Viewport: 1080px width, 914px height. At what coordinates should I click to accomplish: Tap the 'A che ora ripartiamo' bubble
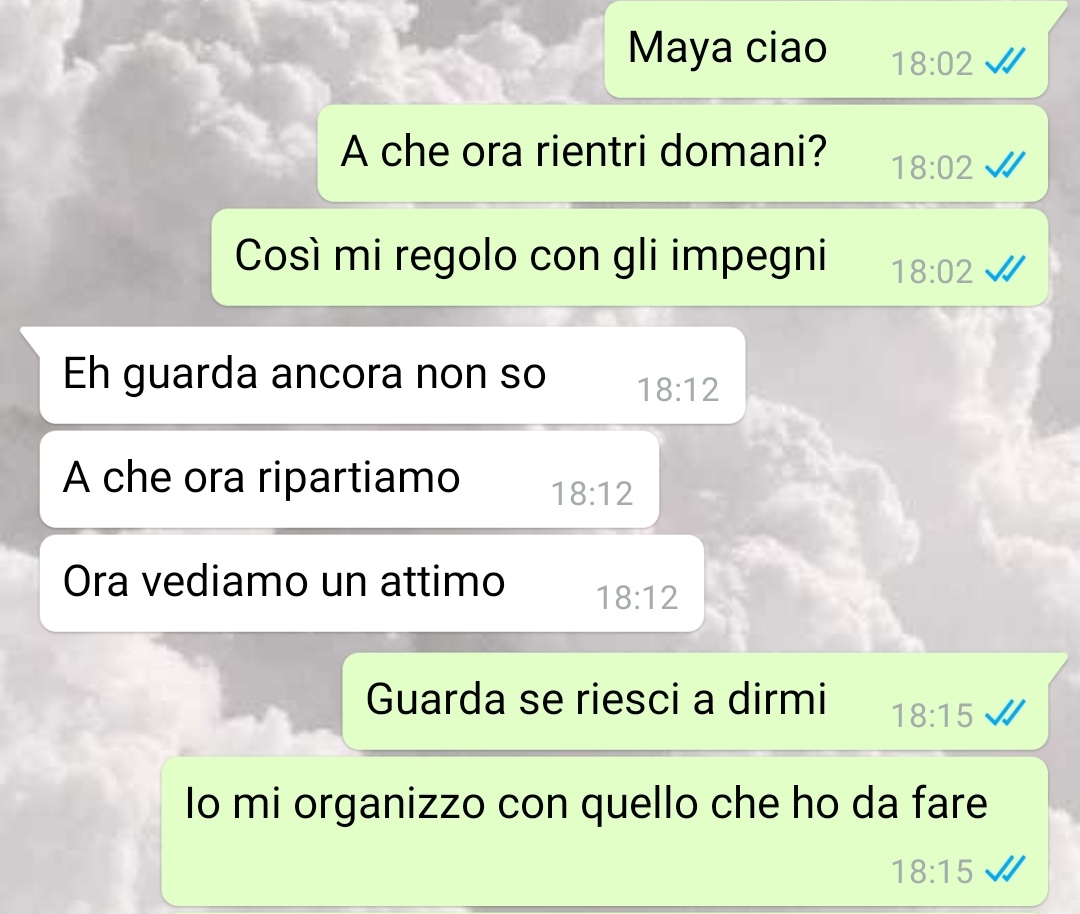coord(349,479)
